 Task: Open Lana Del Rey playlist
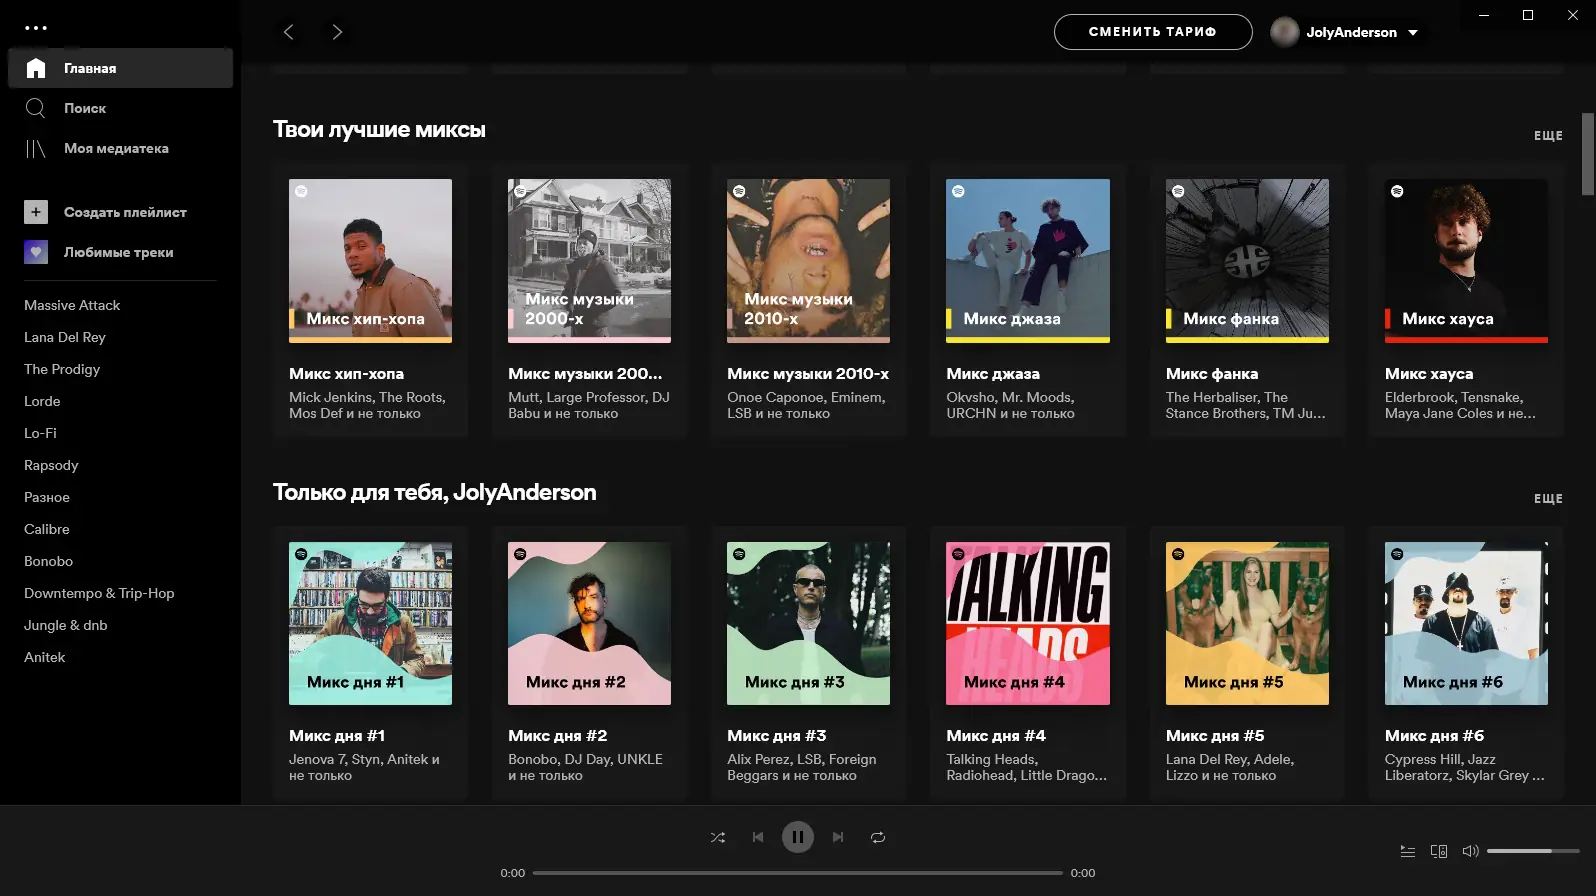[x=65, y=337]
